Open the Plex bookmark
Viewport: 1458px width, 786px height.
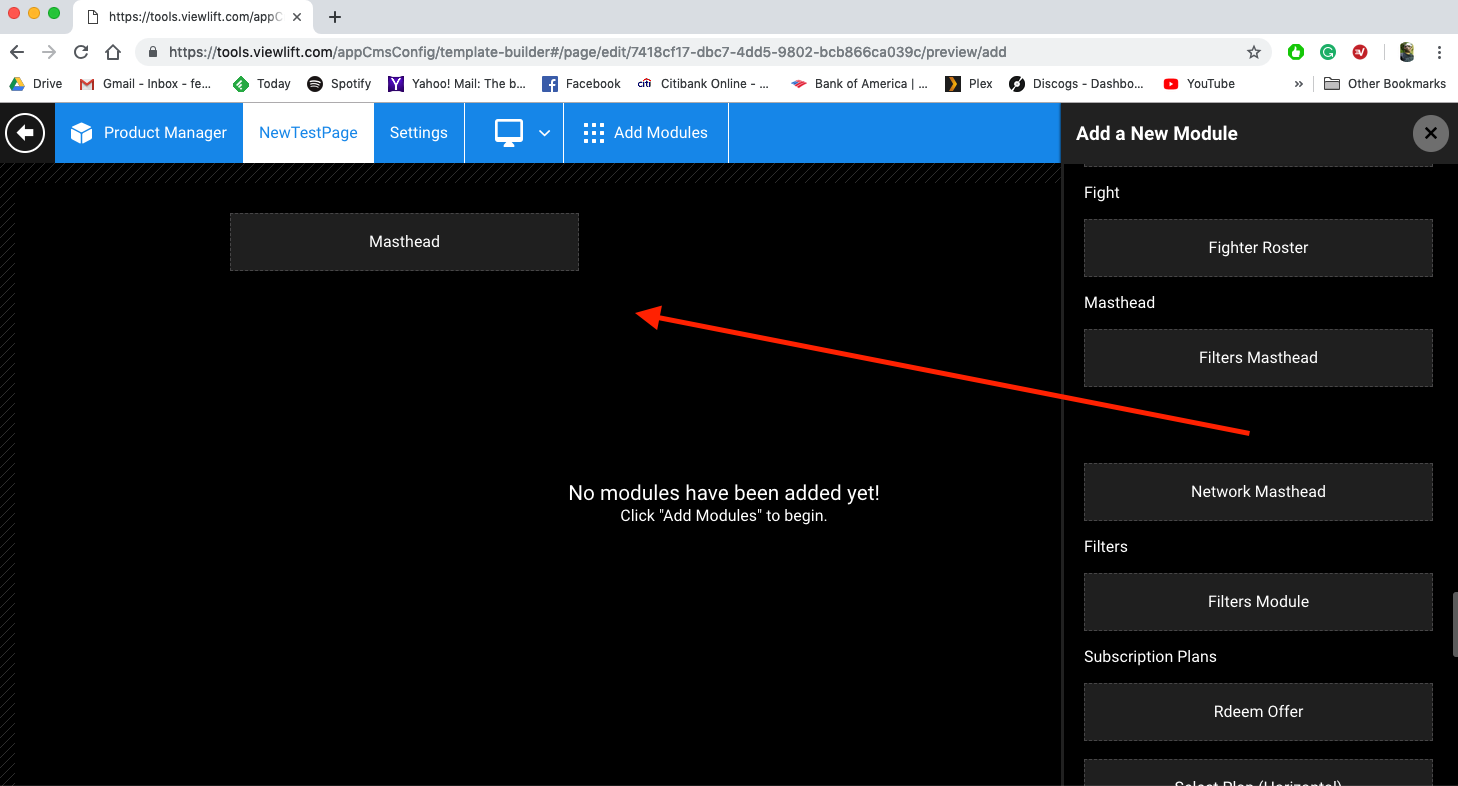click(969, 84)
